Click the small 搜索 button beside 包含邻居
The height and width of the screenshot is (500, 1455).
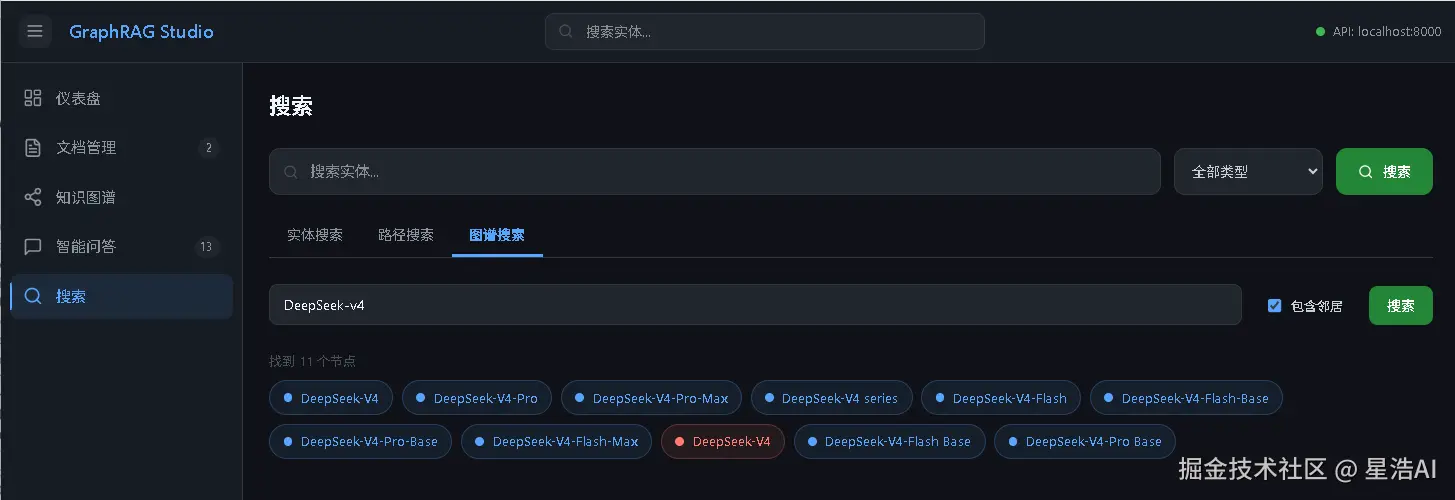[x=1400, y=306]
